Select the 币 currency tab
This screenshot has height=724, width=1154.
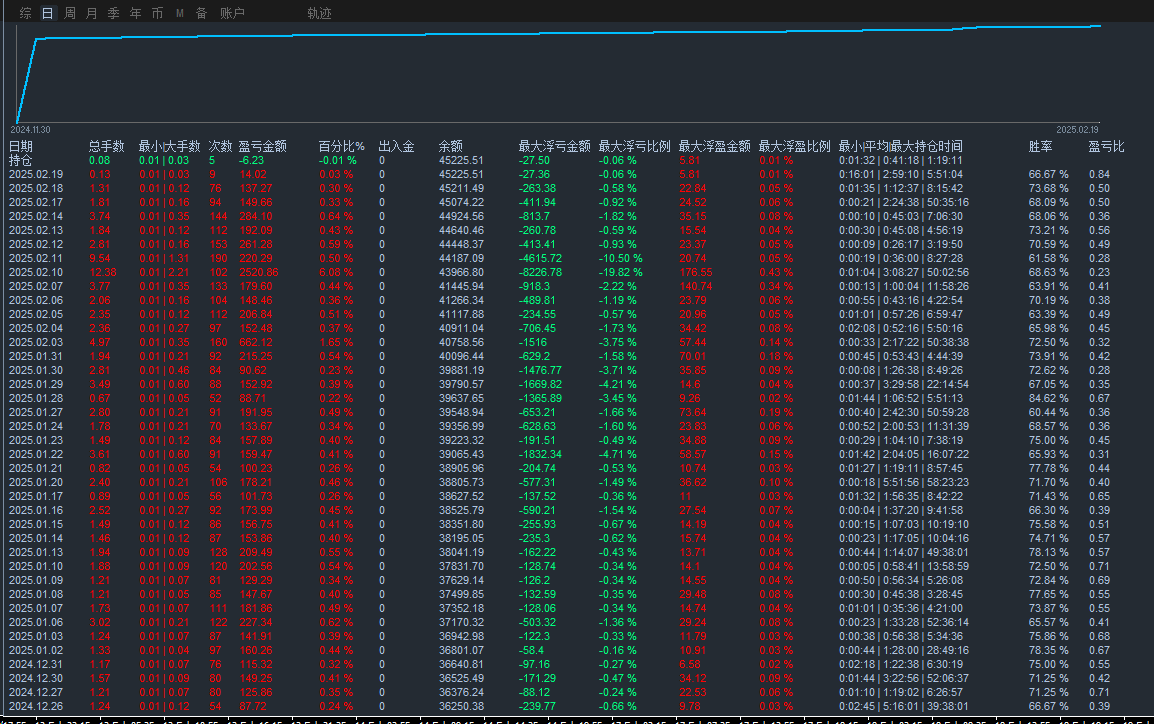point(157,13)
